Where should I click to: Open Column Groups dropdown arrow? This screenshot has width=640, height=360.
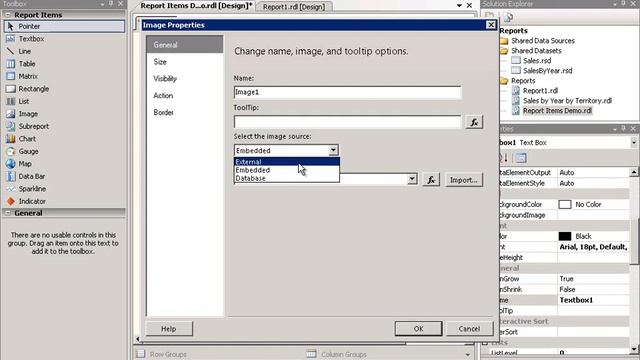click(468, 355)
